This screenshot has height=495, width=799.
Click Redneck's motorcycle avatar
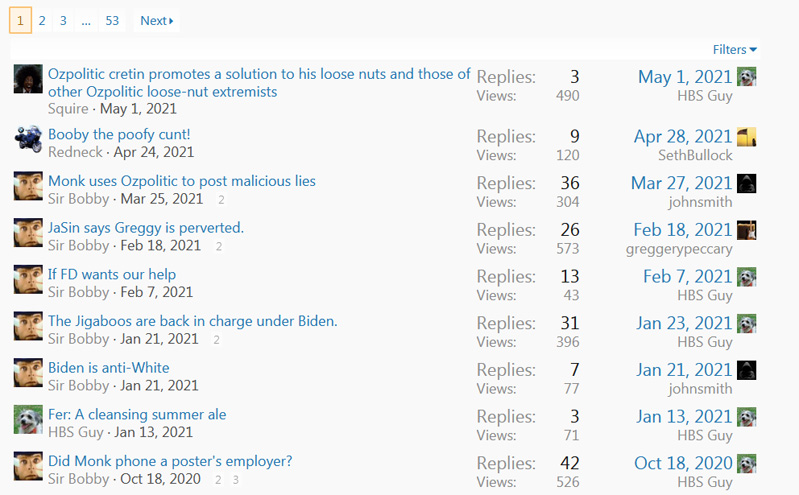28,139
